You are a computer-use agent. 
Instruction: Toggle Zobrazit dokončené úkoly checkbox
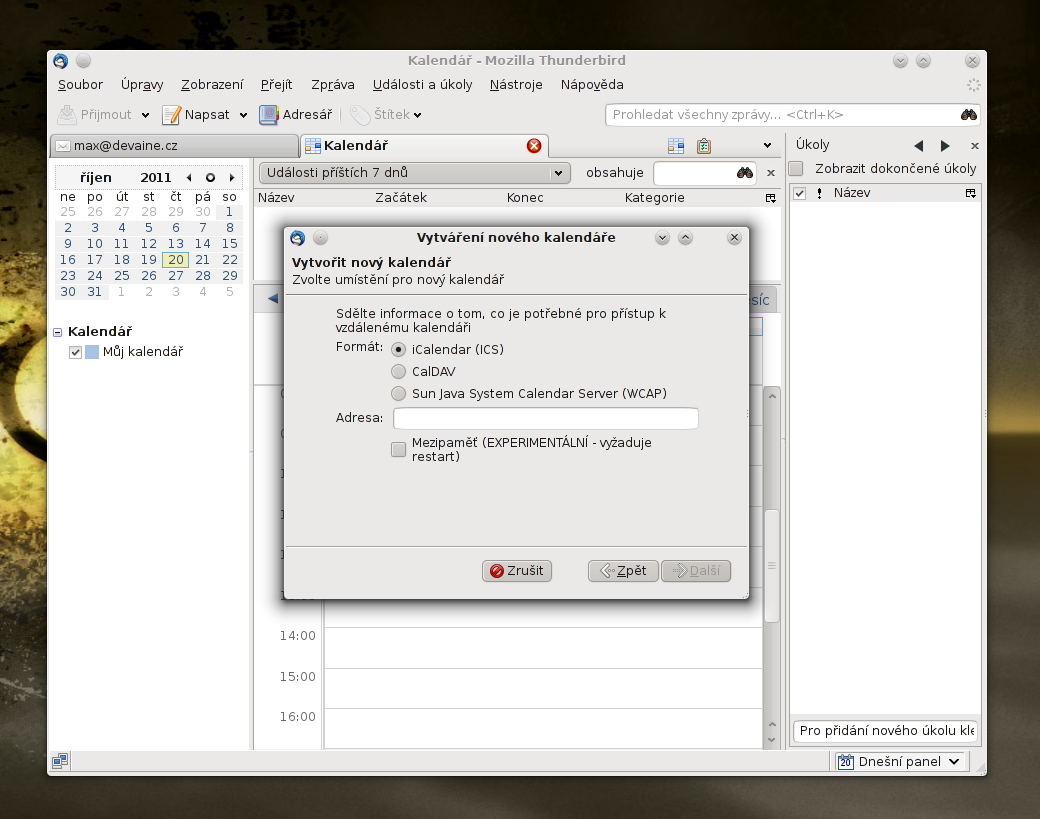tap(797, 168)
